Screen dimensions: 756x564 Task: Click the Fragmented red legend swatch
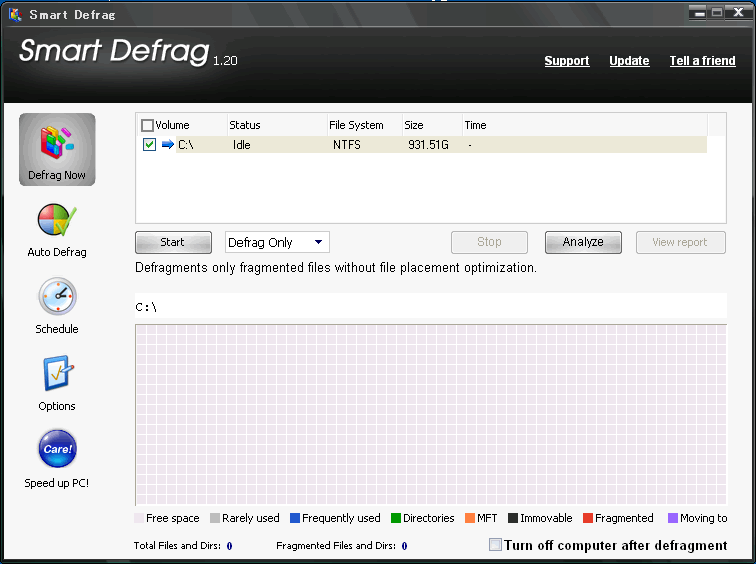588,518
